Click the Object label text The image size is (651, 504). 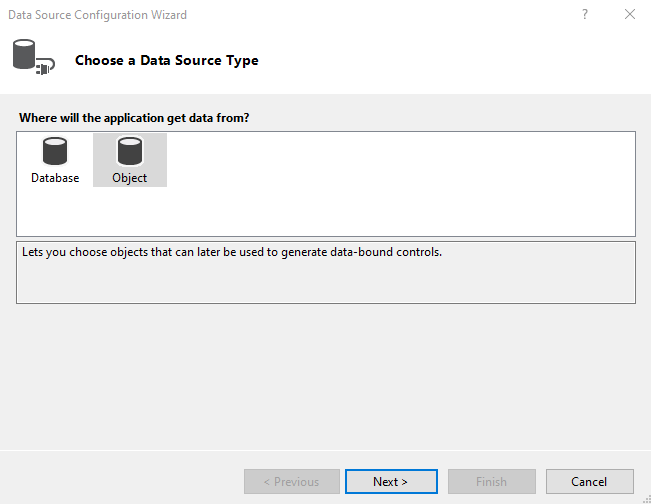pos(130,178)
